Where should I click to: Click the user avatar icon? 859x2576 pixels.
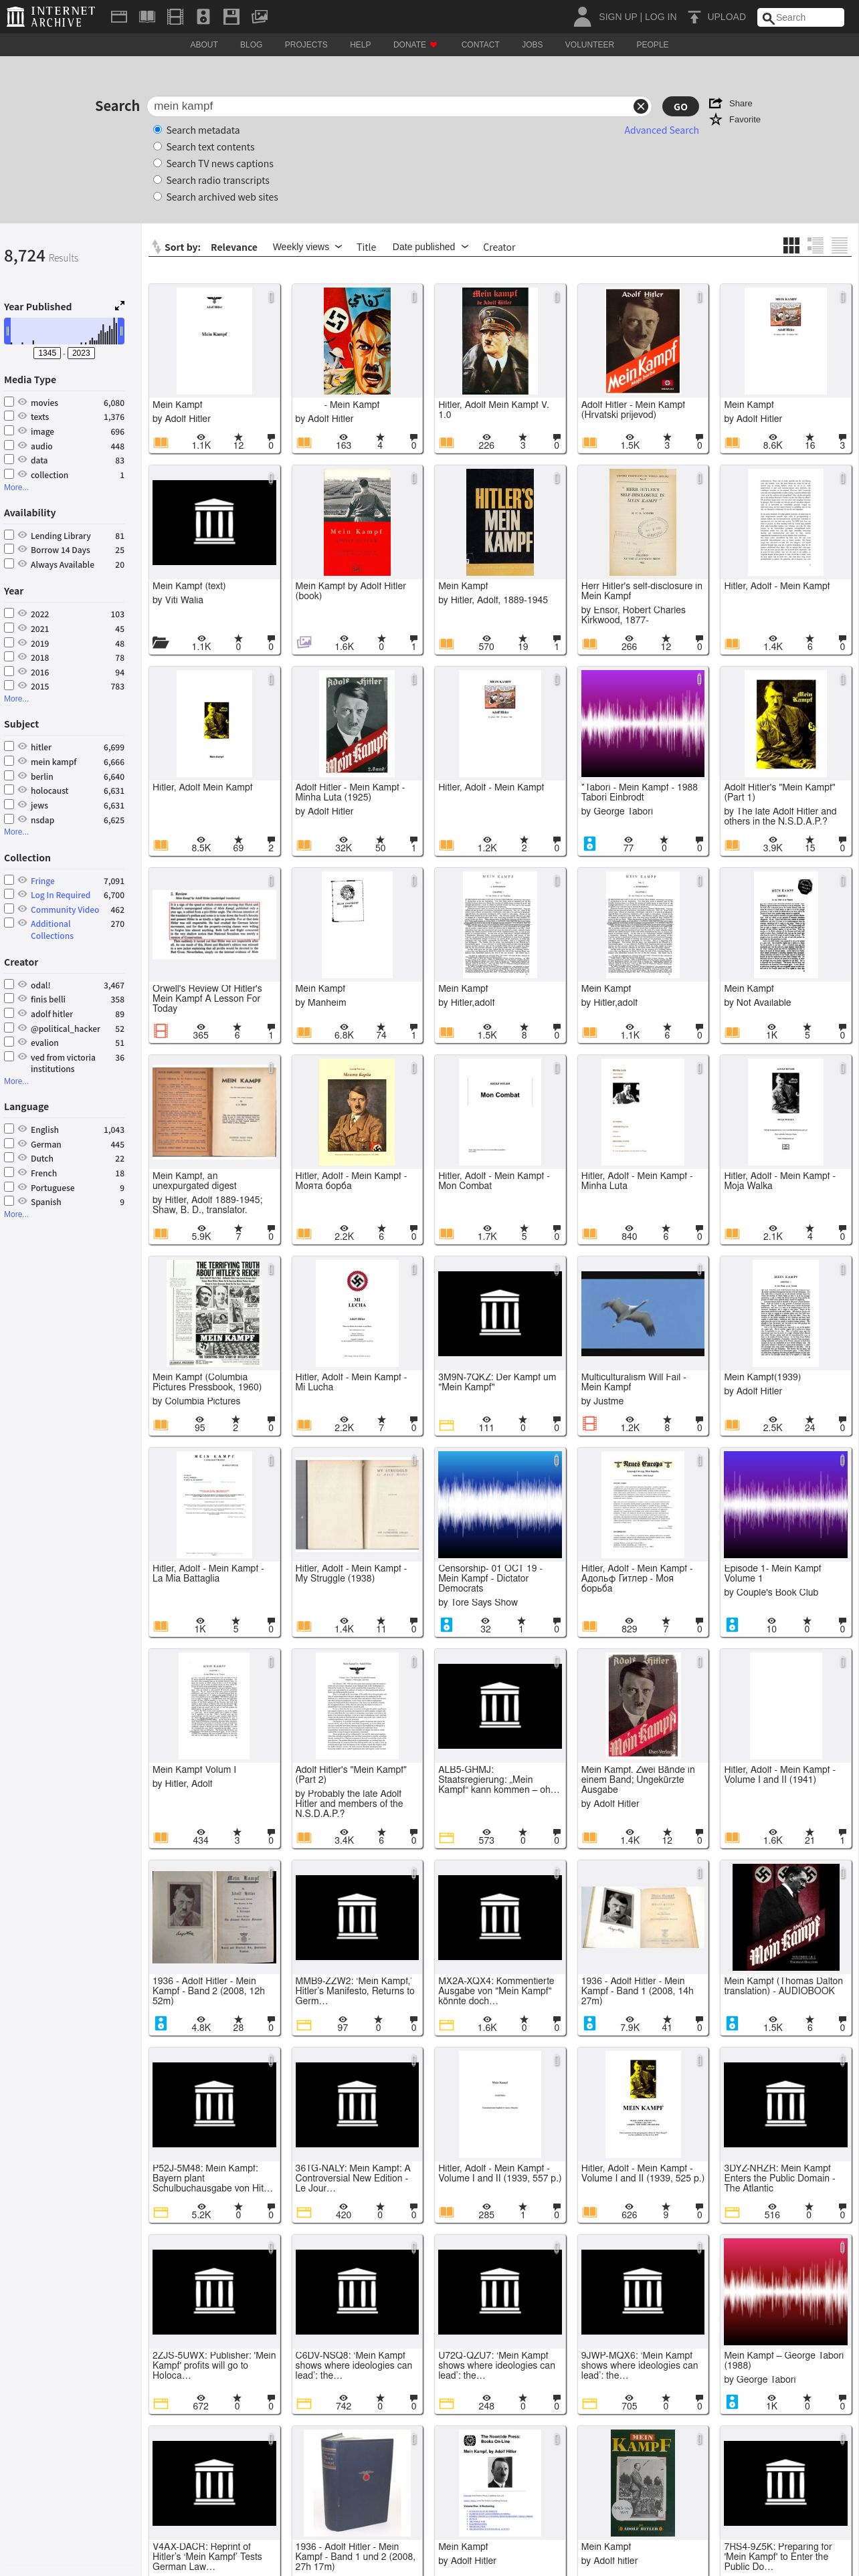tap(582, 16)
